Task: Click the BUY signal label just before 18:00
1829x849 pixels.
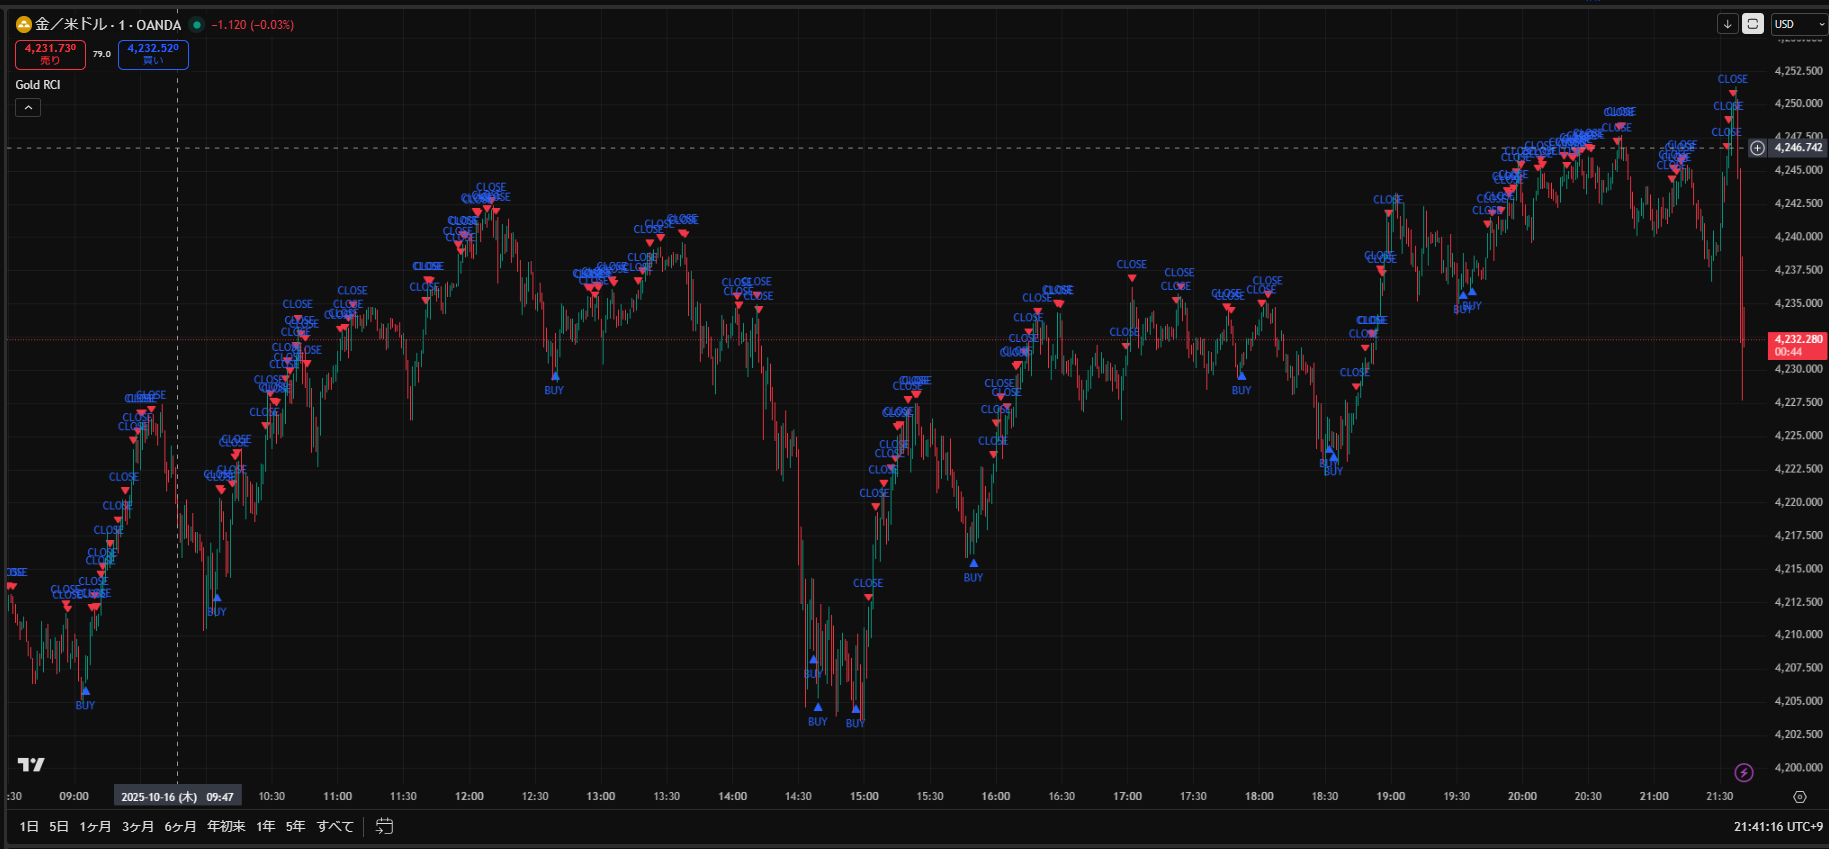Action: click(1241, 391)
